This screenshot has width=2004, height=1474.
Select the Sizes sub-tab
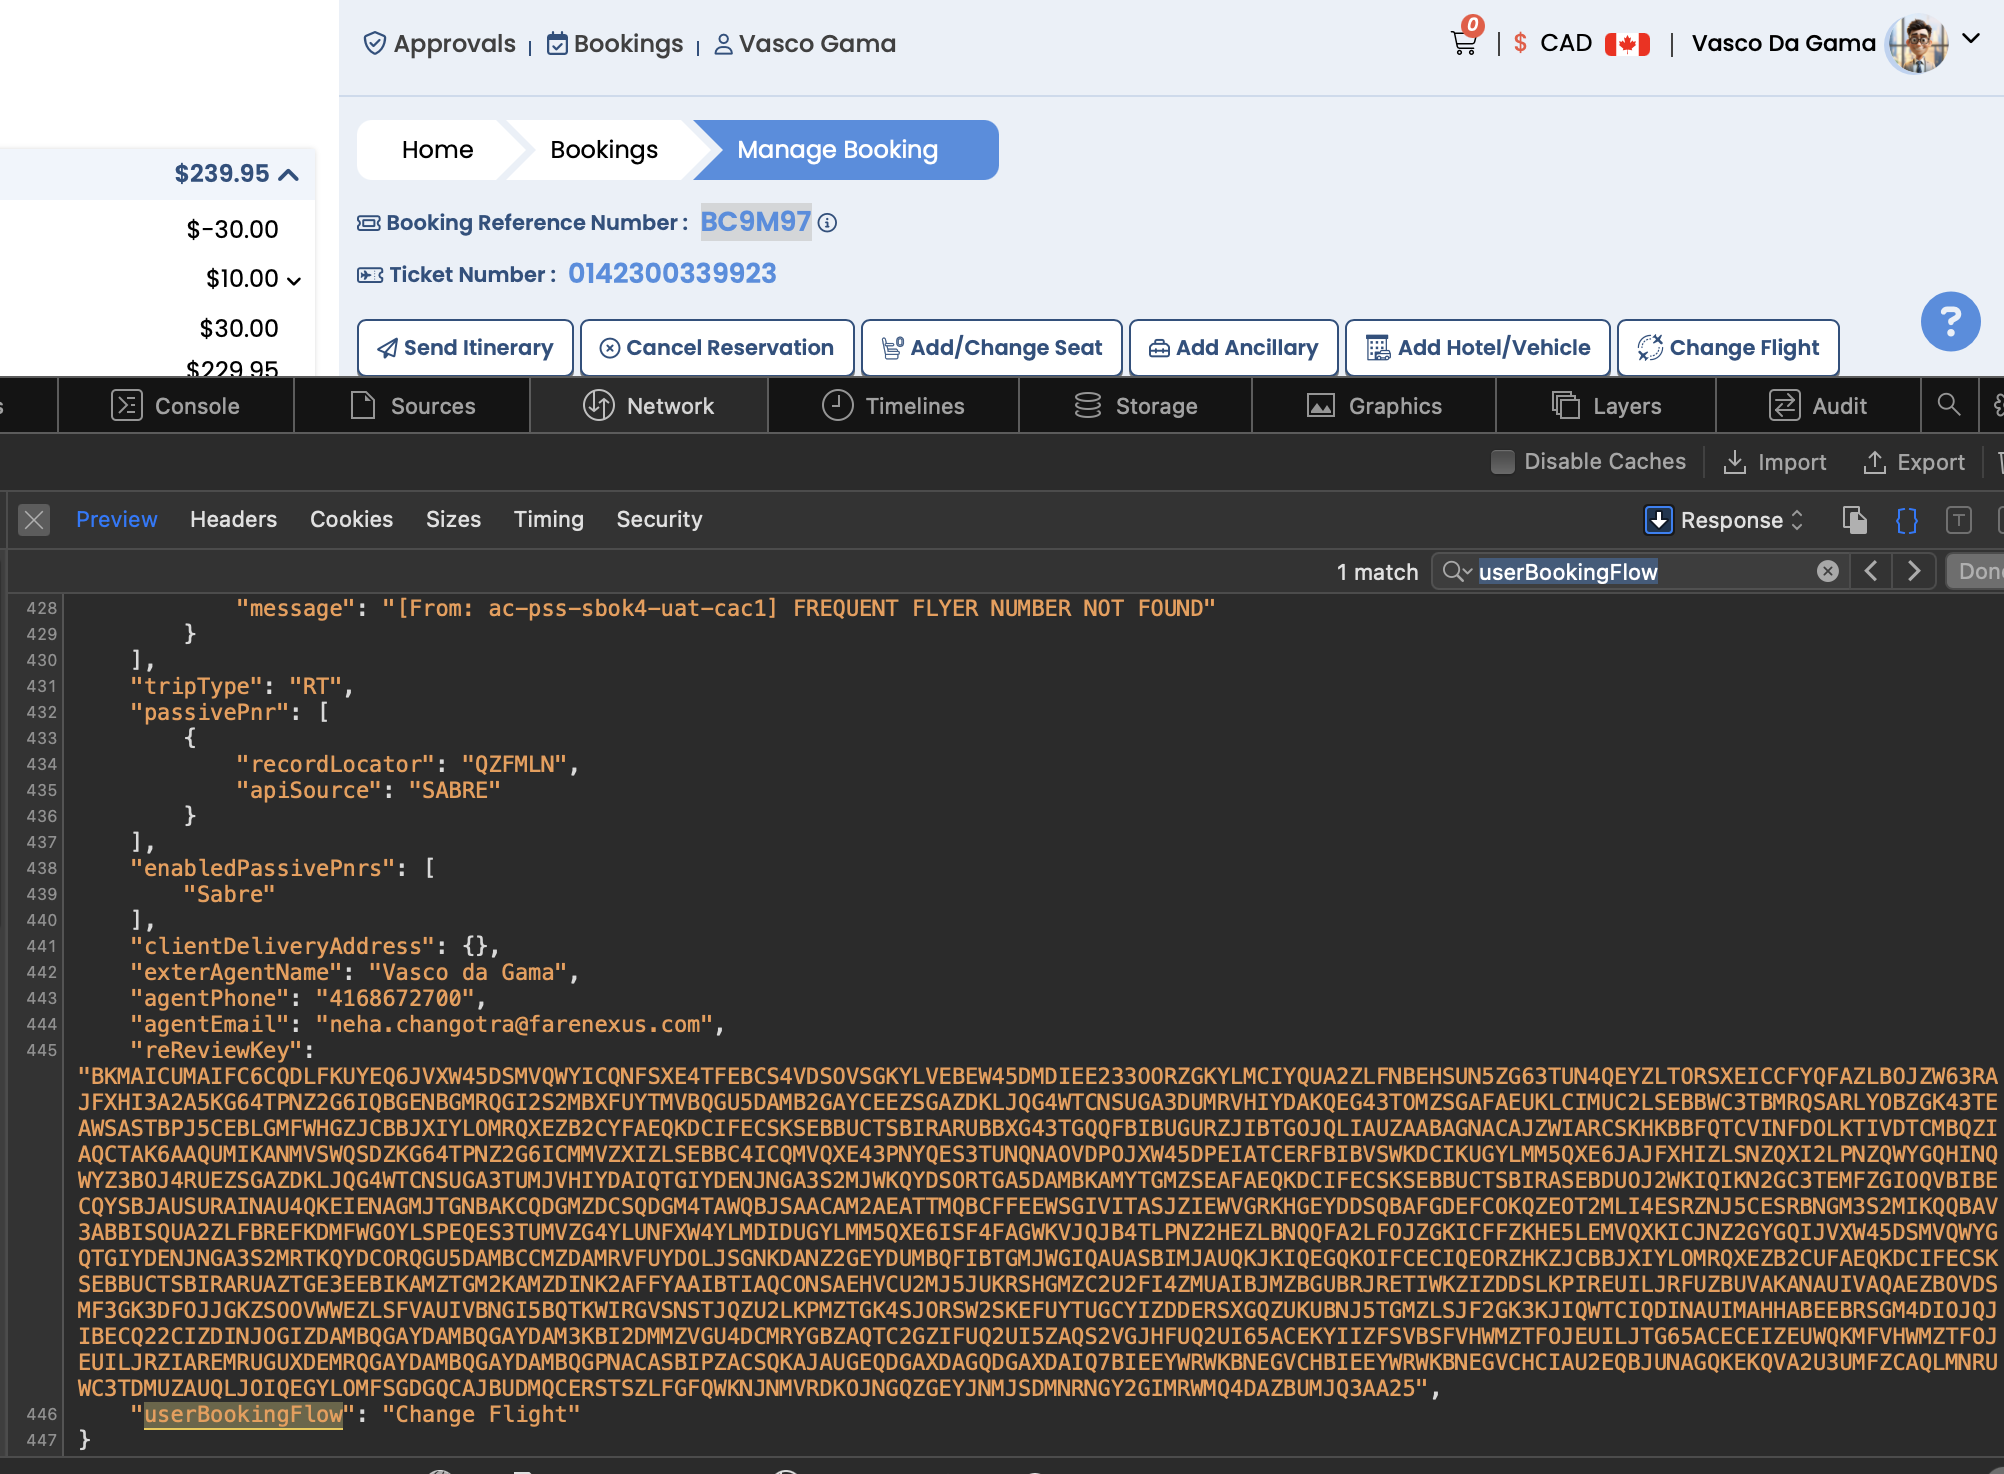[453, 520]
